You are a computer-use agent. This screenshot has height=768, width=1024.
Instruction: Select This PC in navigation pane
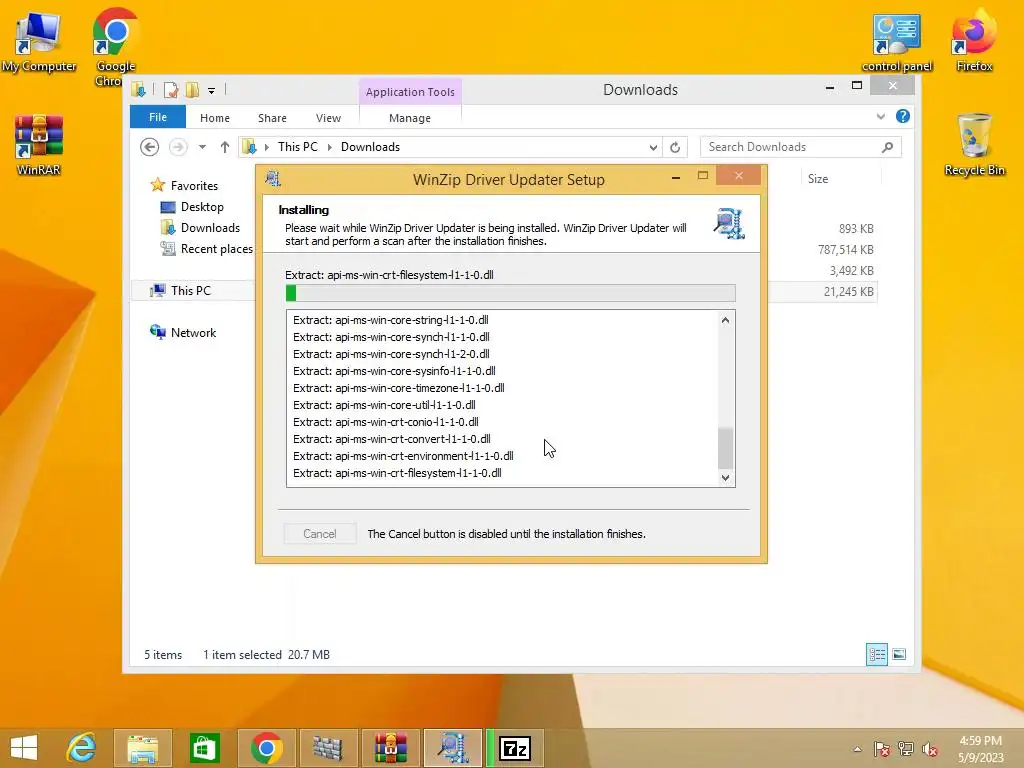tap(191, 291)
